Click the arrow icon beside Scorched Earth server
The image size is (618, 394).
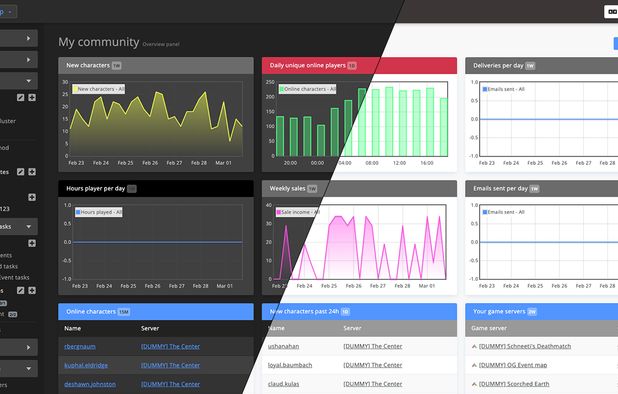click(474, 384)
